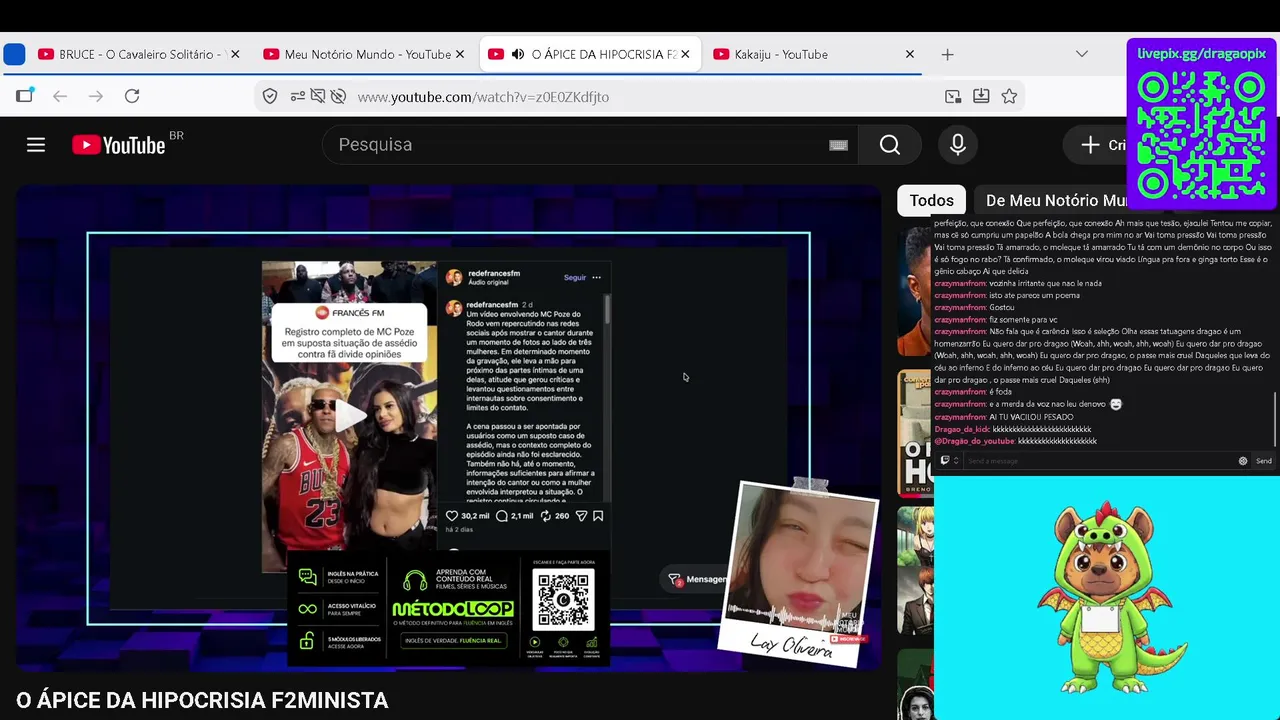Mute the playing tab via its speaker icon
This screenshot has width=1280, height=720.
(x=518, y=54)
